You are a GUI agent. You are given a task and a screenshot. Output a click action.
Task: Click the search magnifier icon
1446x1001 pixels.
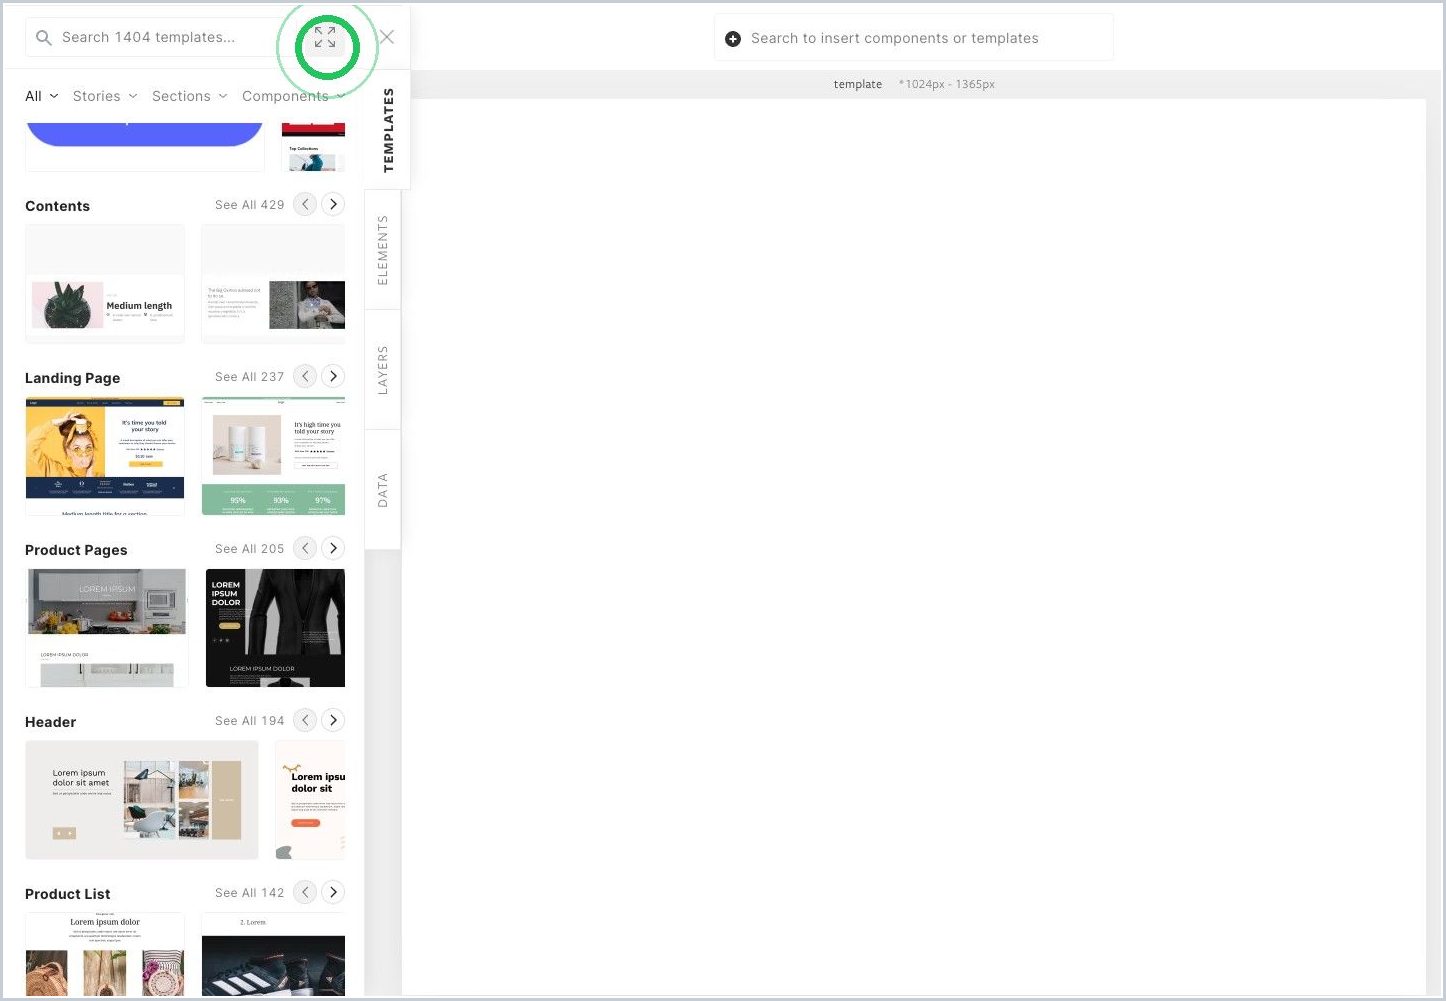coord(43,38)
